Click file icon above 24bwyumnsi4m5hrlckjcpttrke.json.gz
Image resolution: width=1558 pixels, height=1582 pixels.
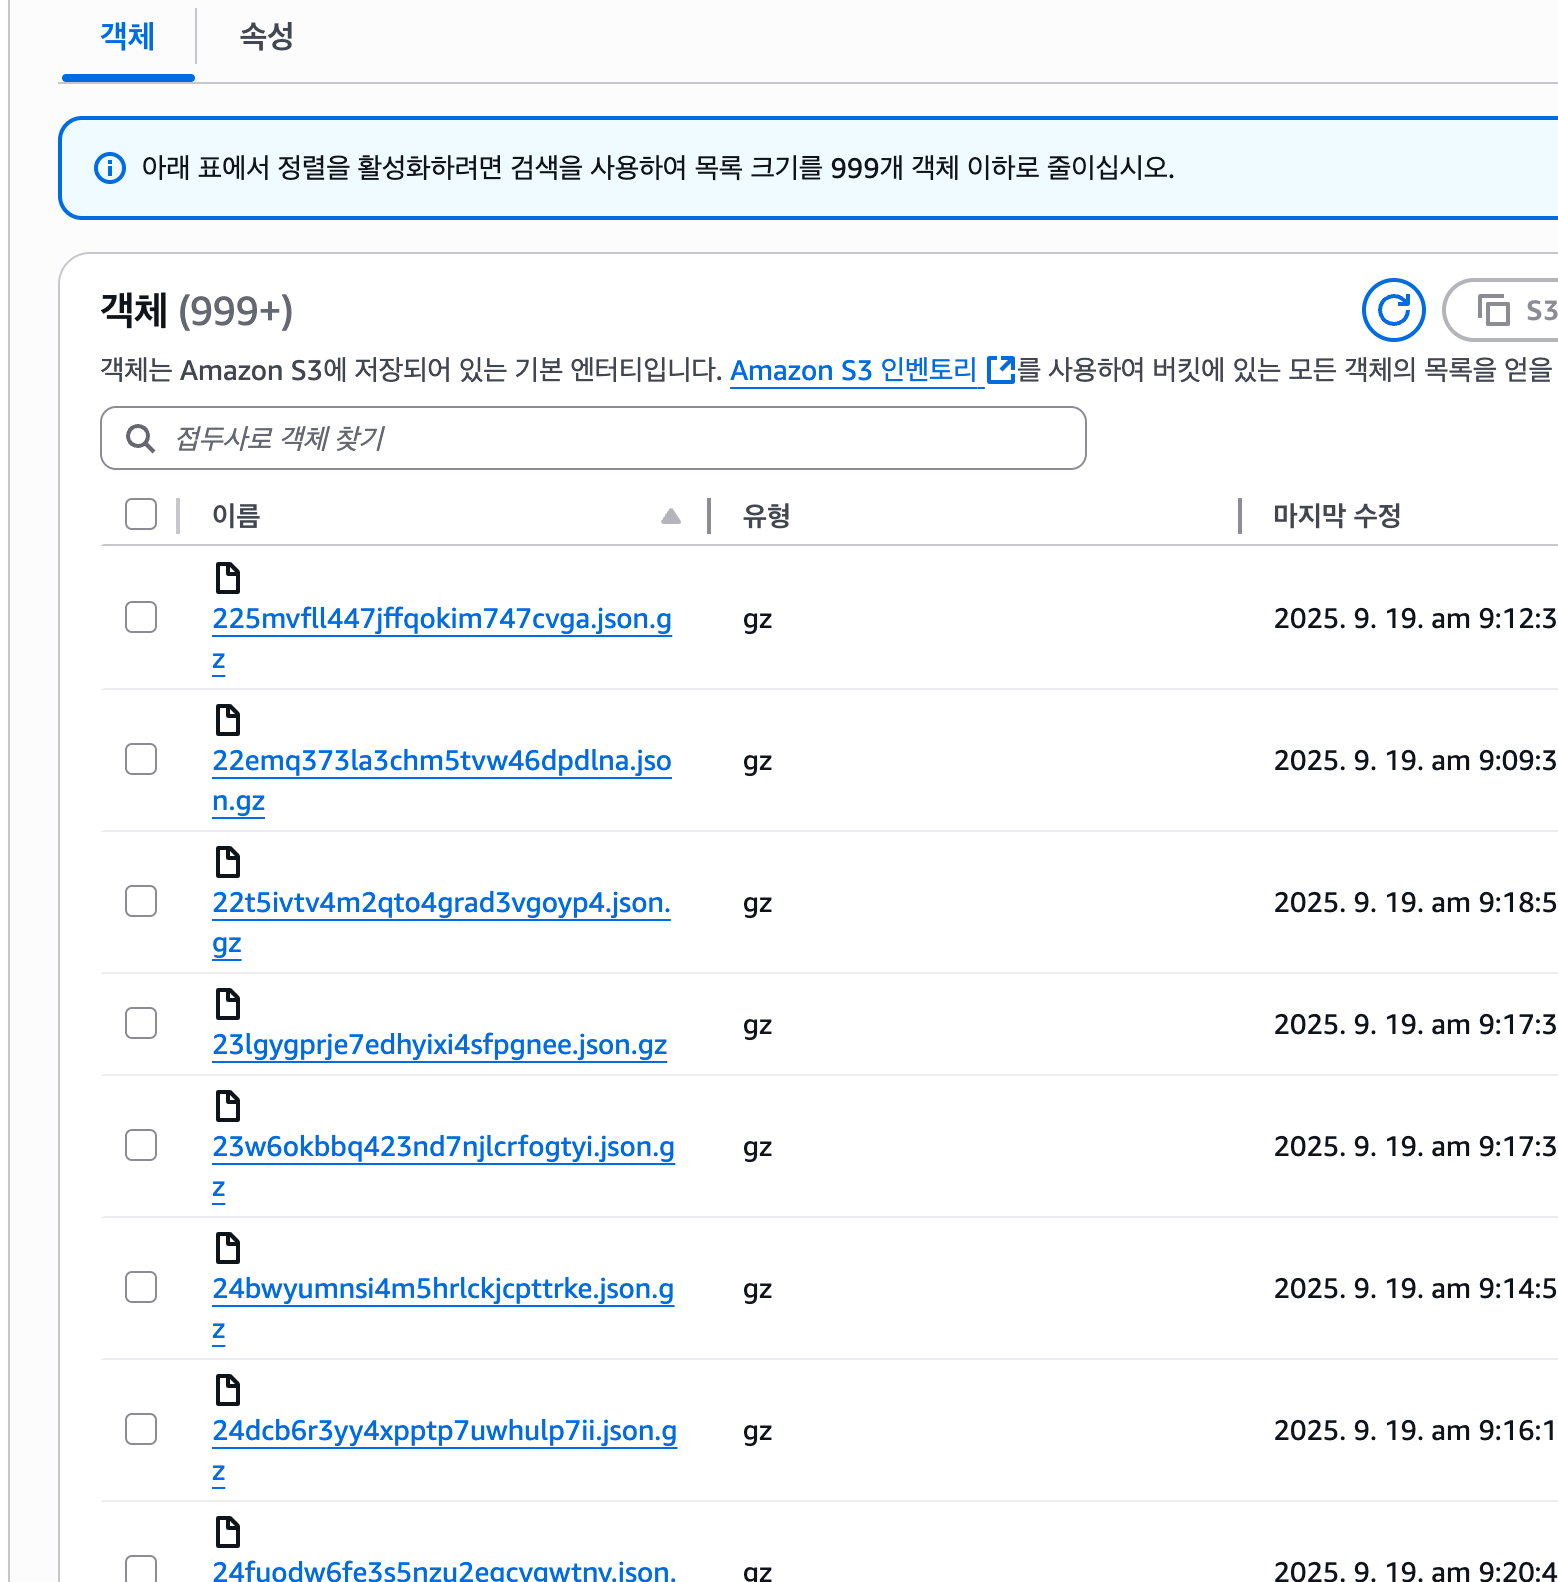[x=228, y=1248]
